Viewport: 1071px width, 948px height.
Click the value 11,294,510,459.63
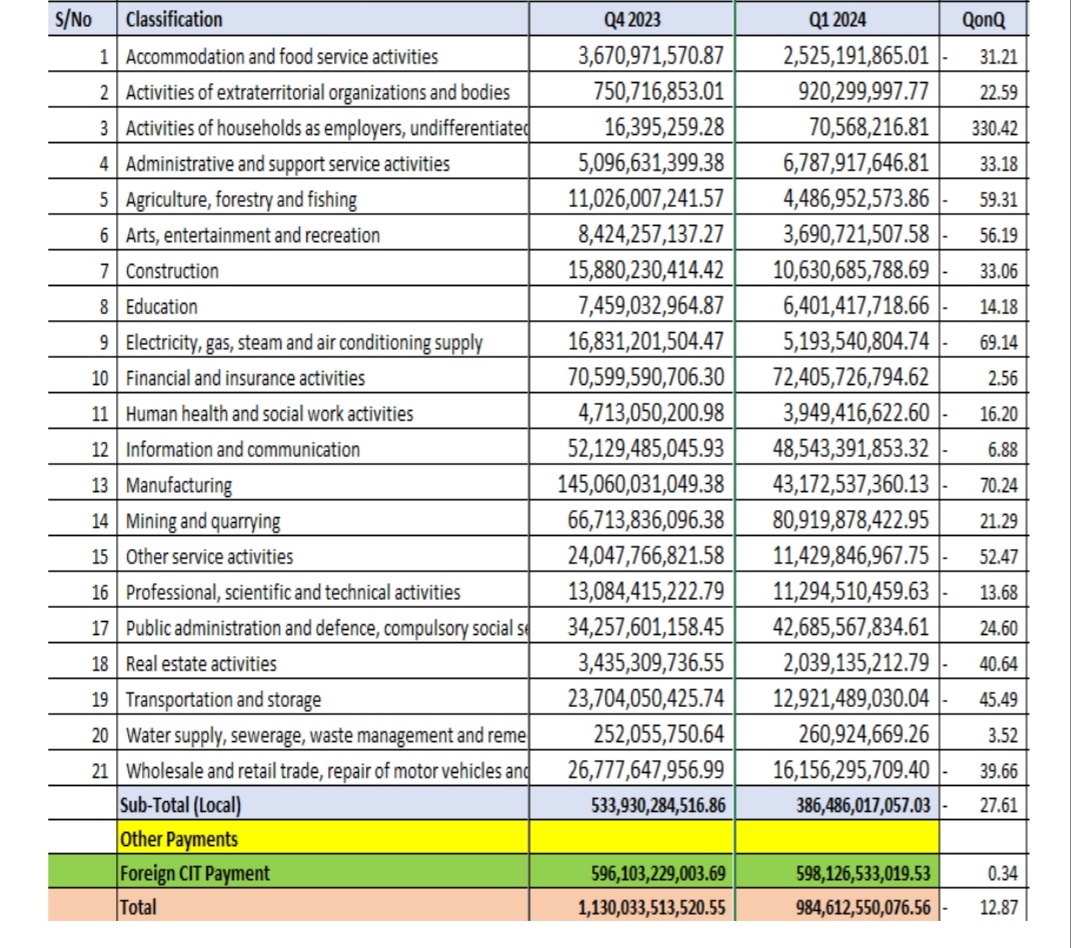pos(850,591)
